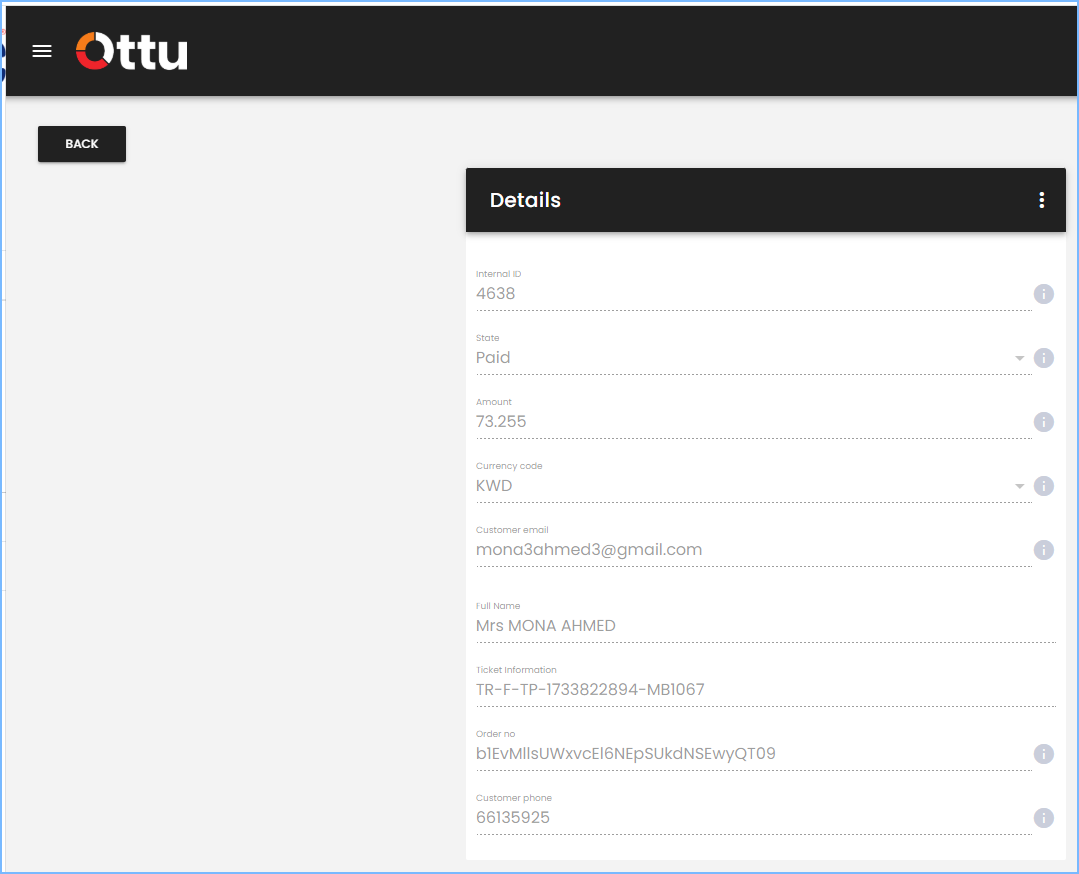Click the info icon beside Customer email
This screenshot has width=1079, height=874.
[1043, 550]
